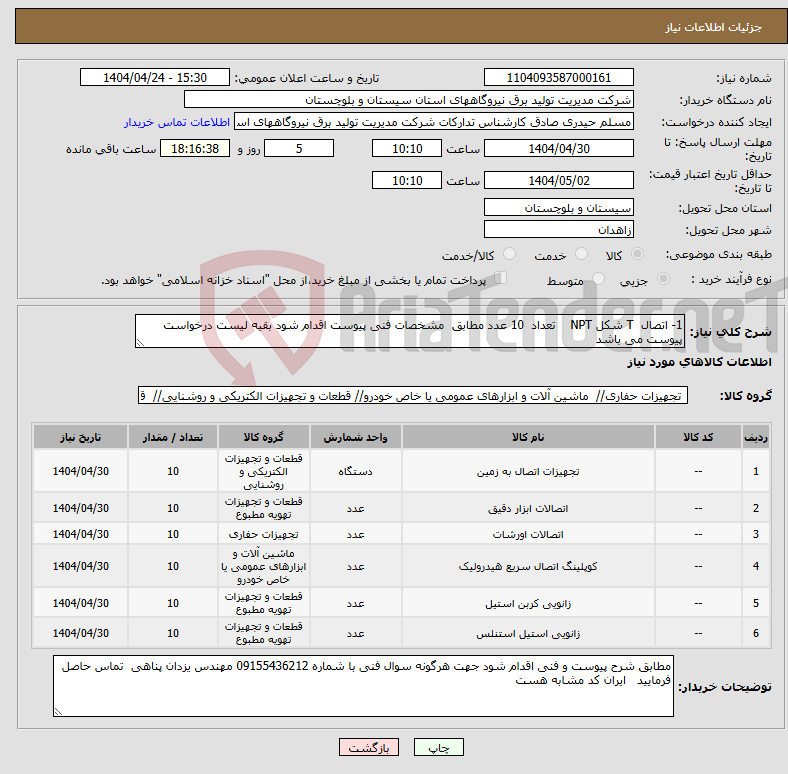Click the اطلاعات کالاهای مورد نیاز heading
This screenshot has height=774, width=788.
(x=699, y=362)
